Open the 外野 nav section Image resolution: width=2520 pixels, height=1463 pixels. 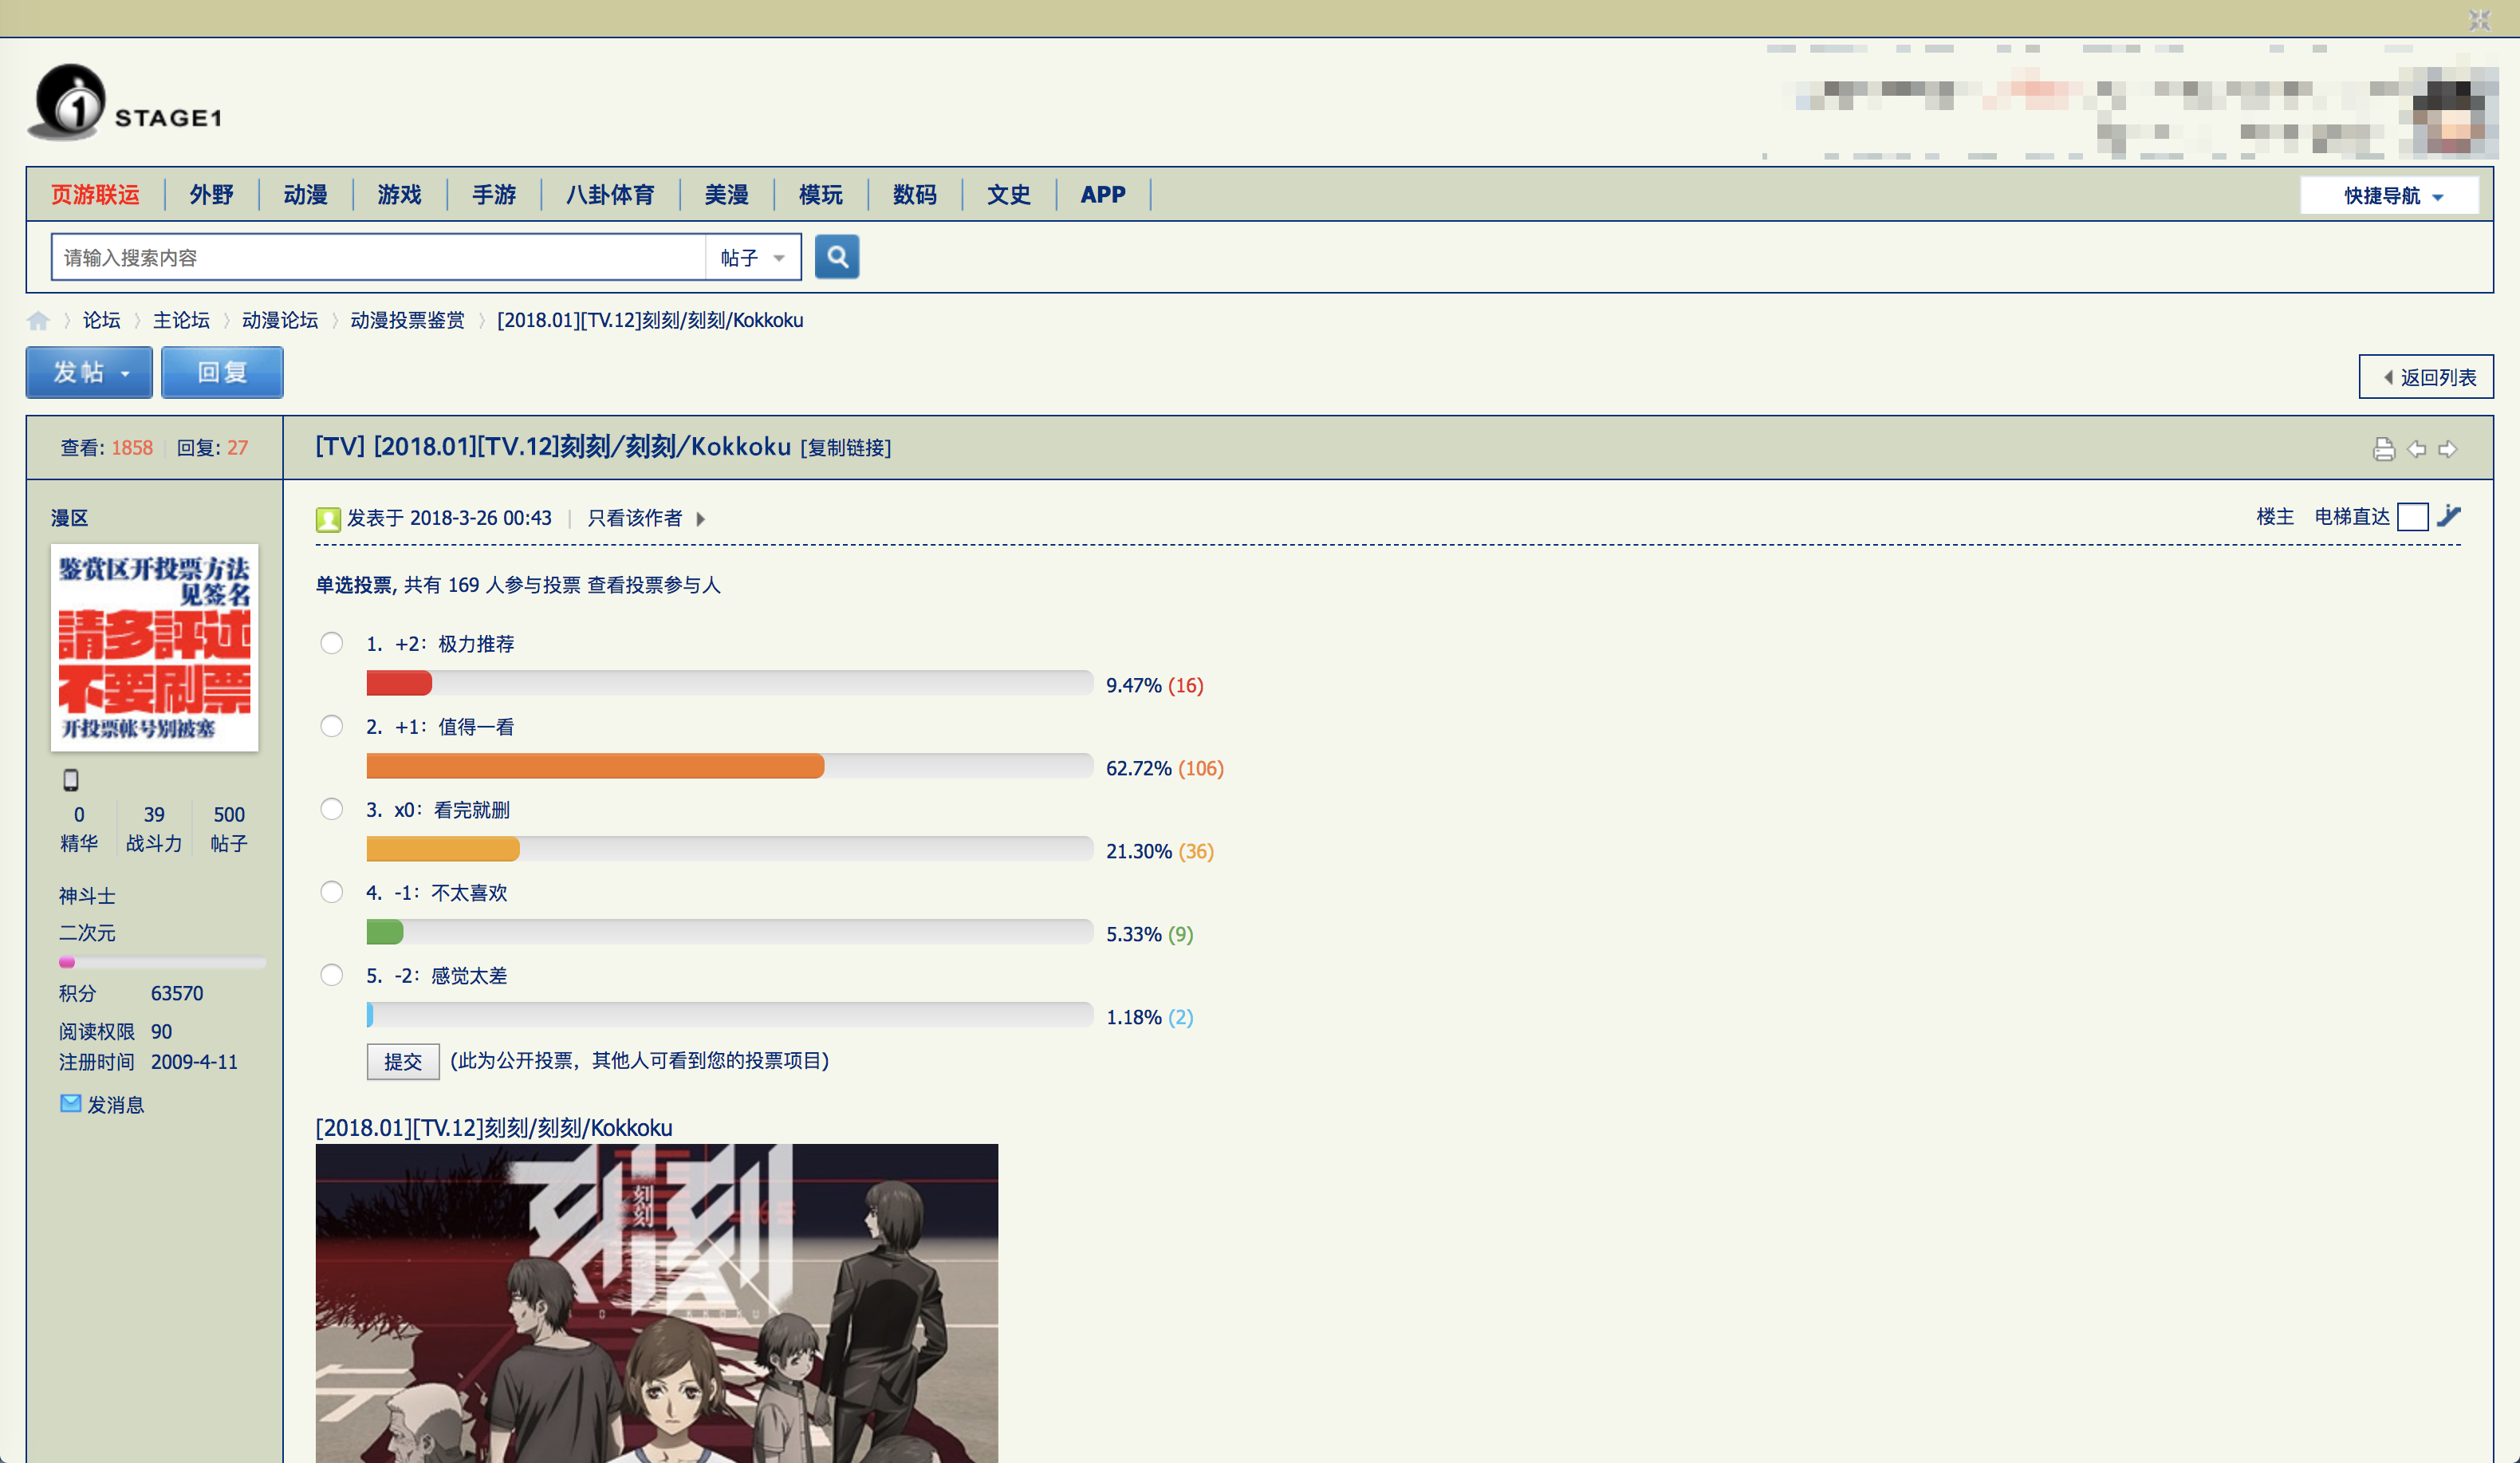point(211,194)
